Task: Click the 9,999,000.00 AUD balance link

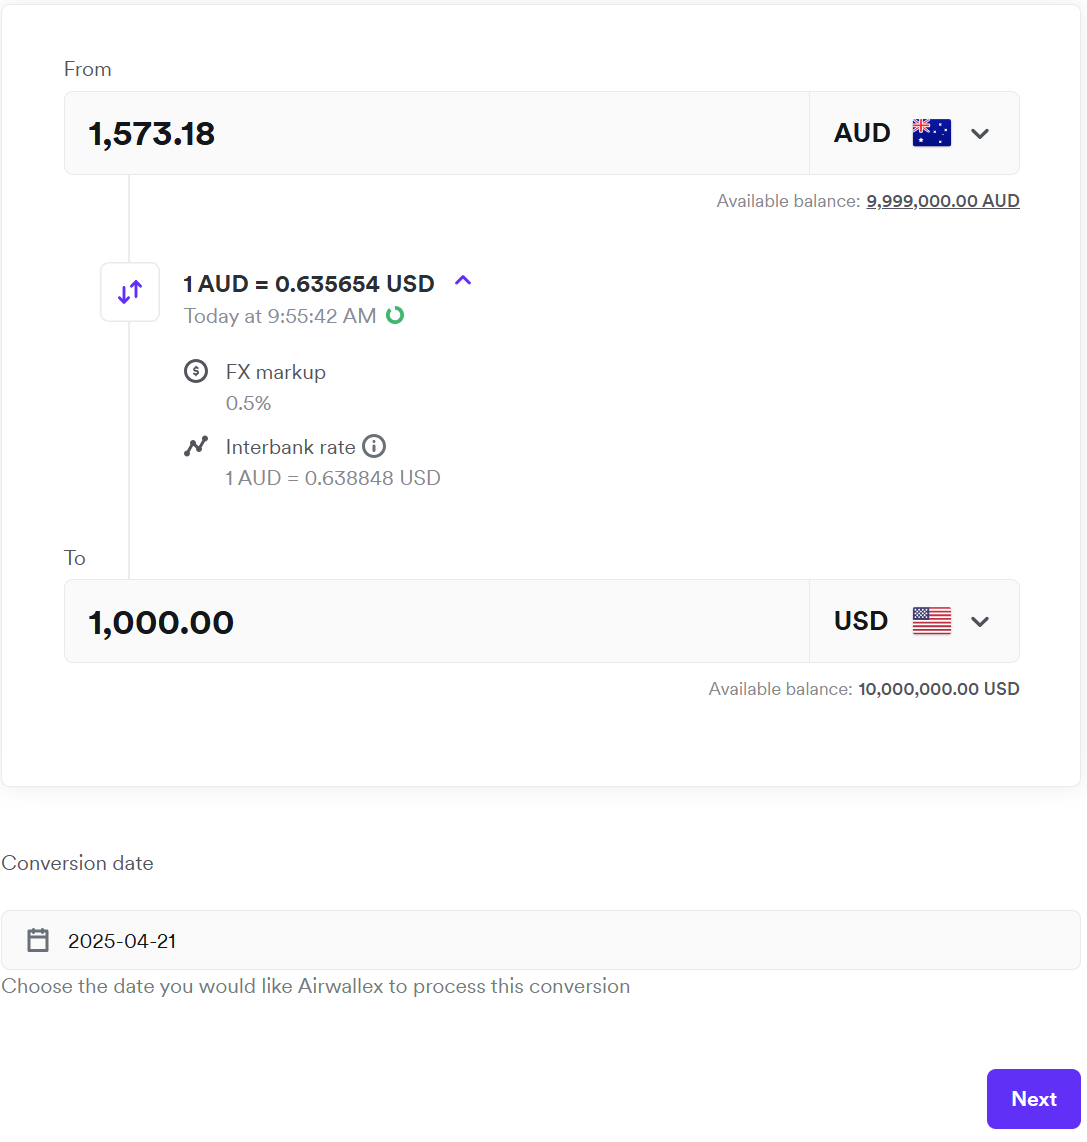Action: pyautogui.click(x=942, y=201)
